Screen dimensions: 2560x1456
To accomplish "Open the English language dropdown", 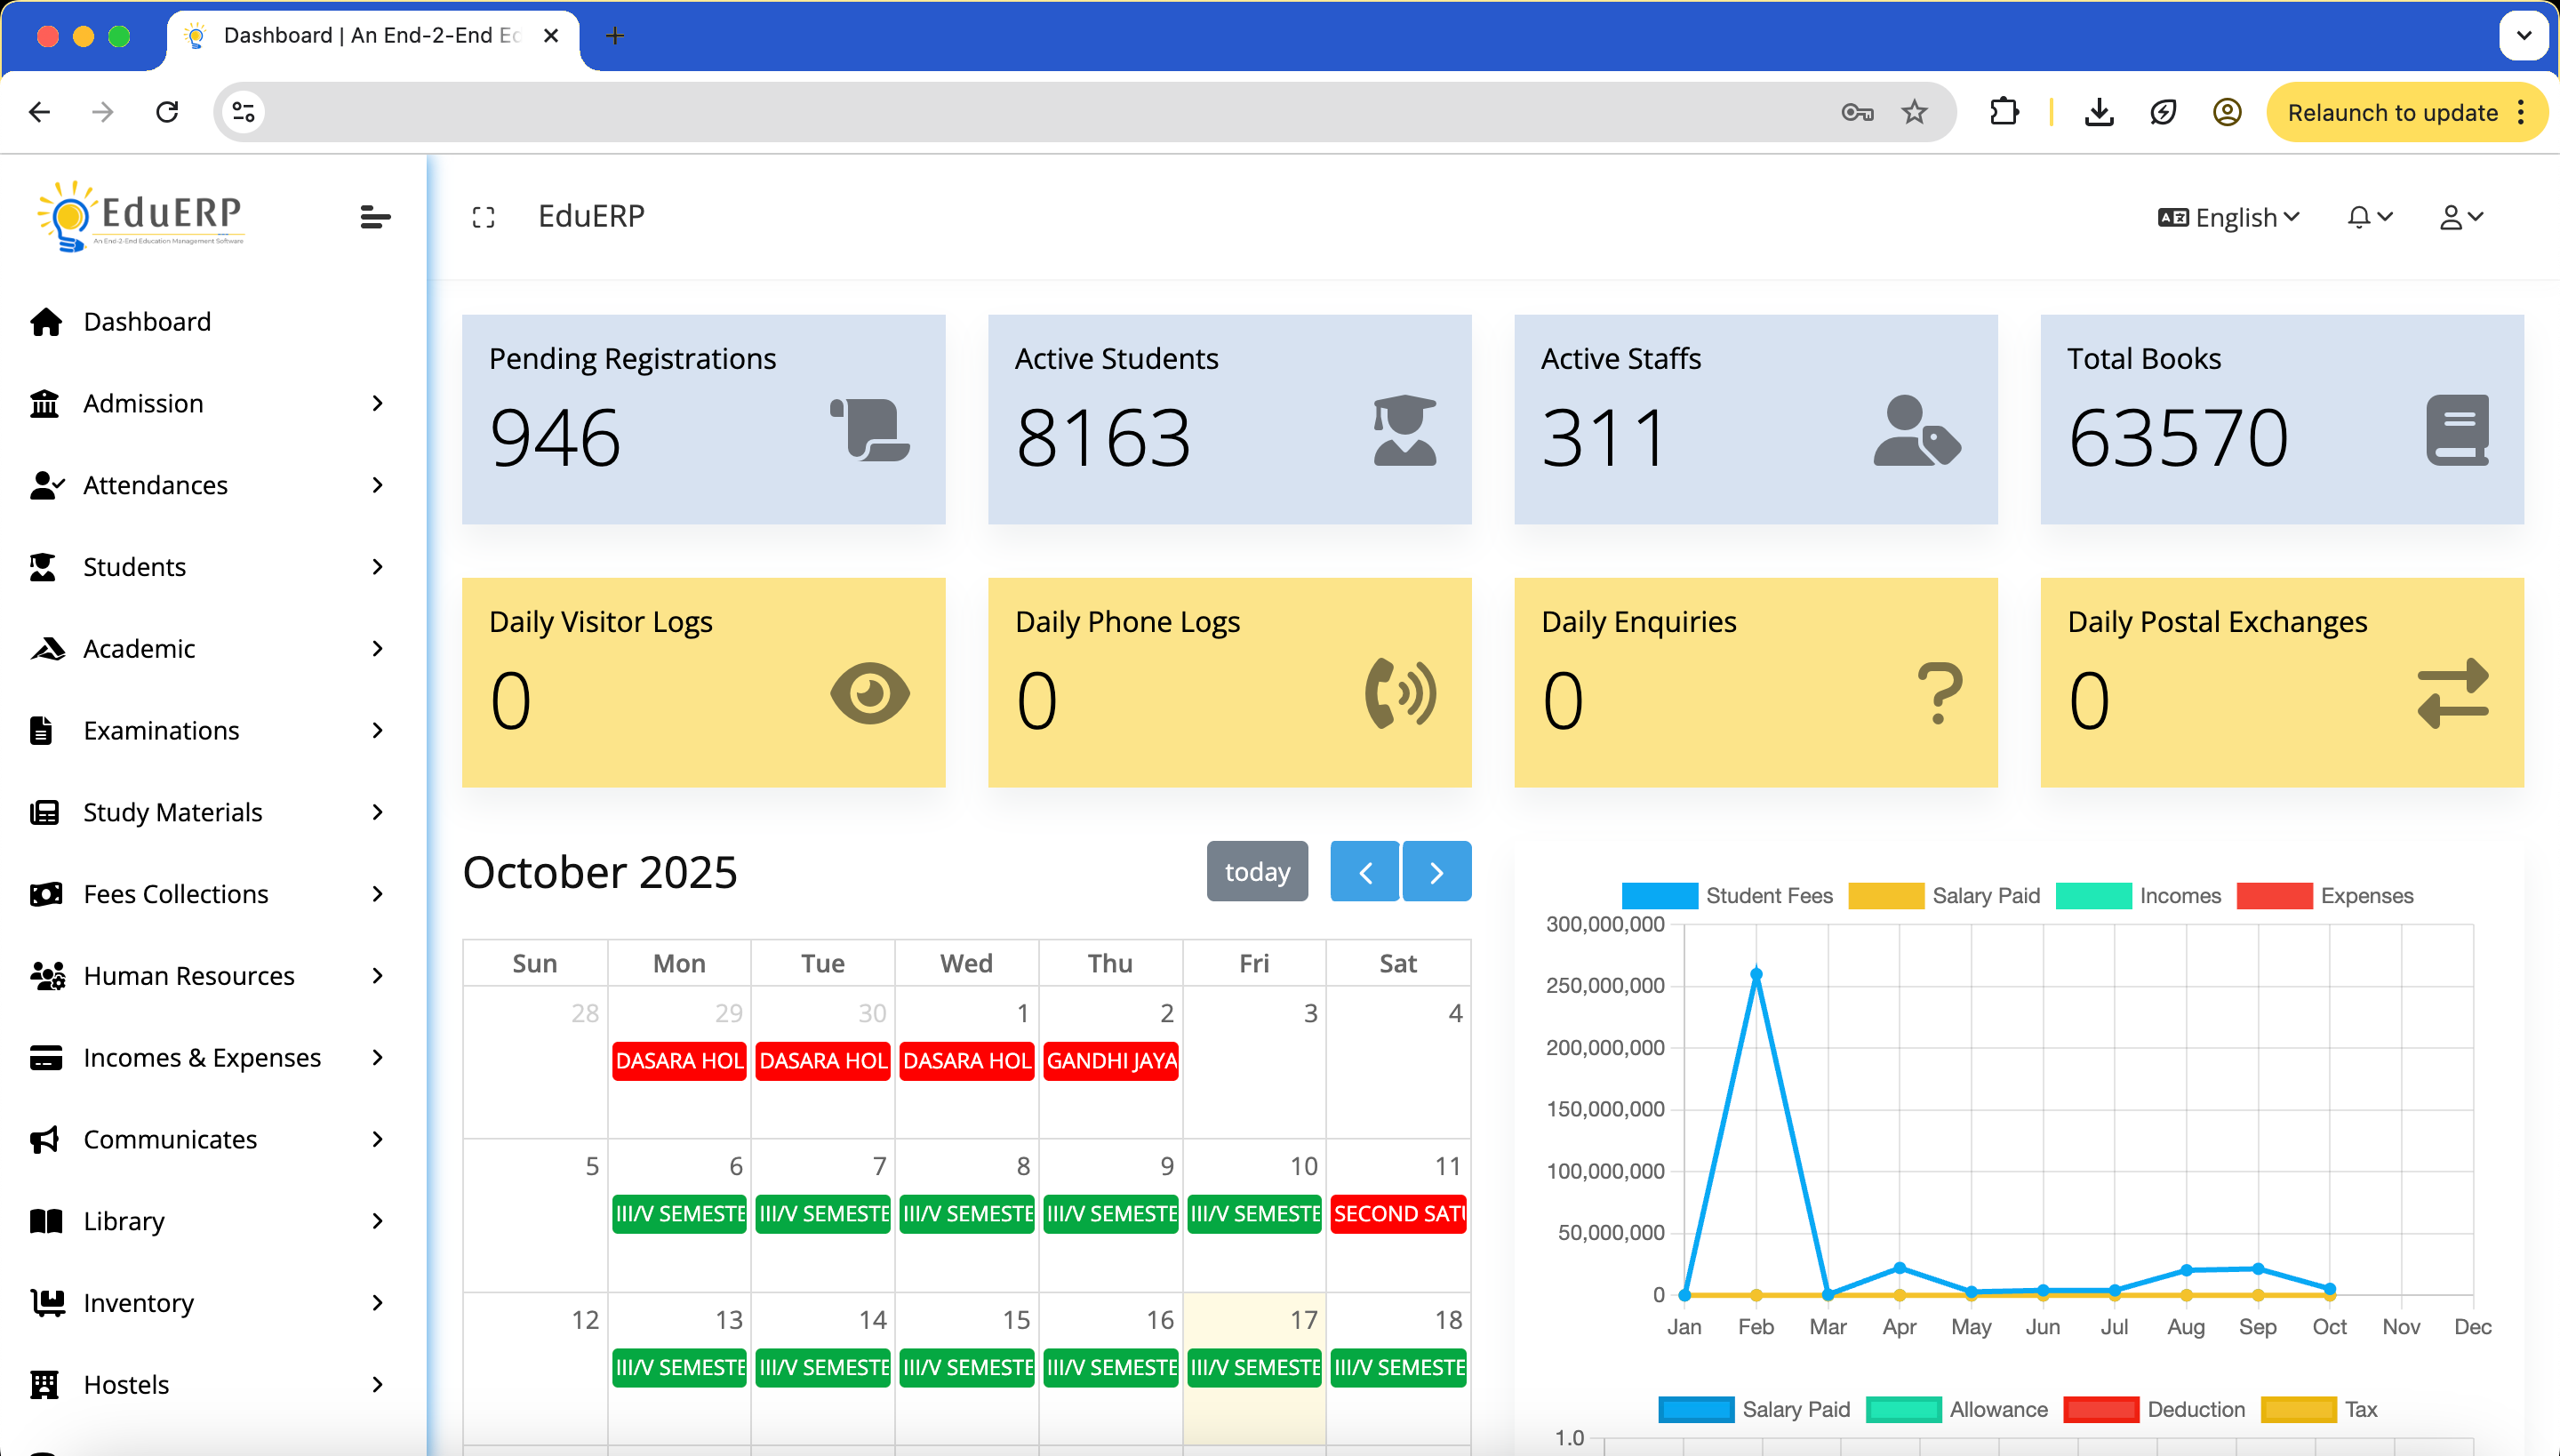I will click(x=2230, y=217).
